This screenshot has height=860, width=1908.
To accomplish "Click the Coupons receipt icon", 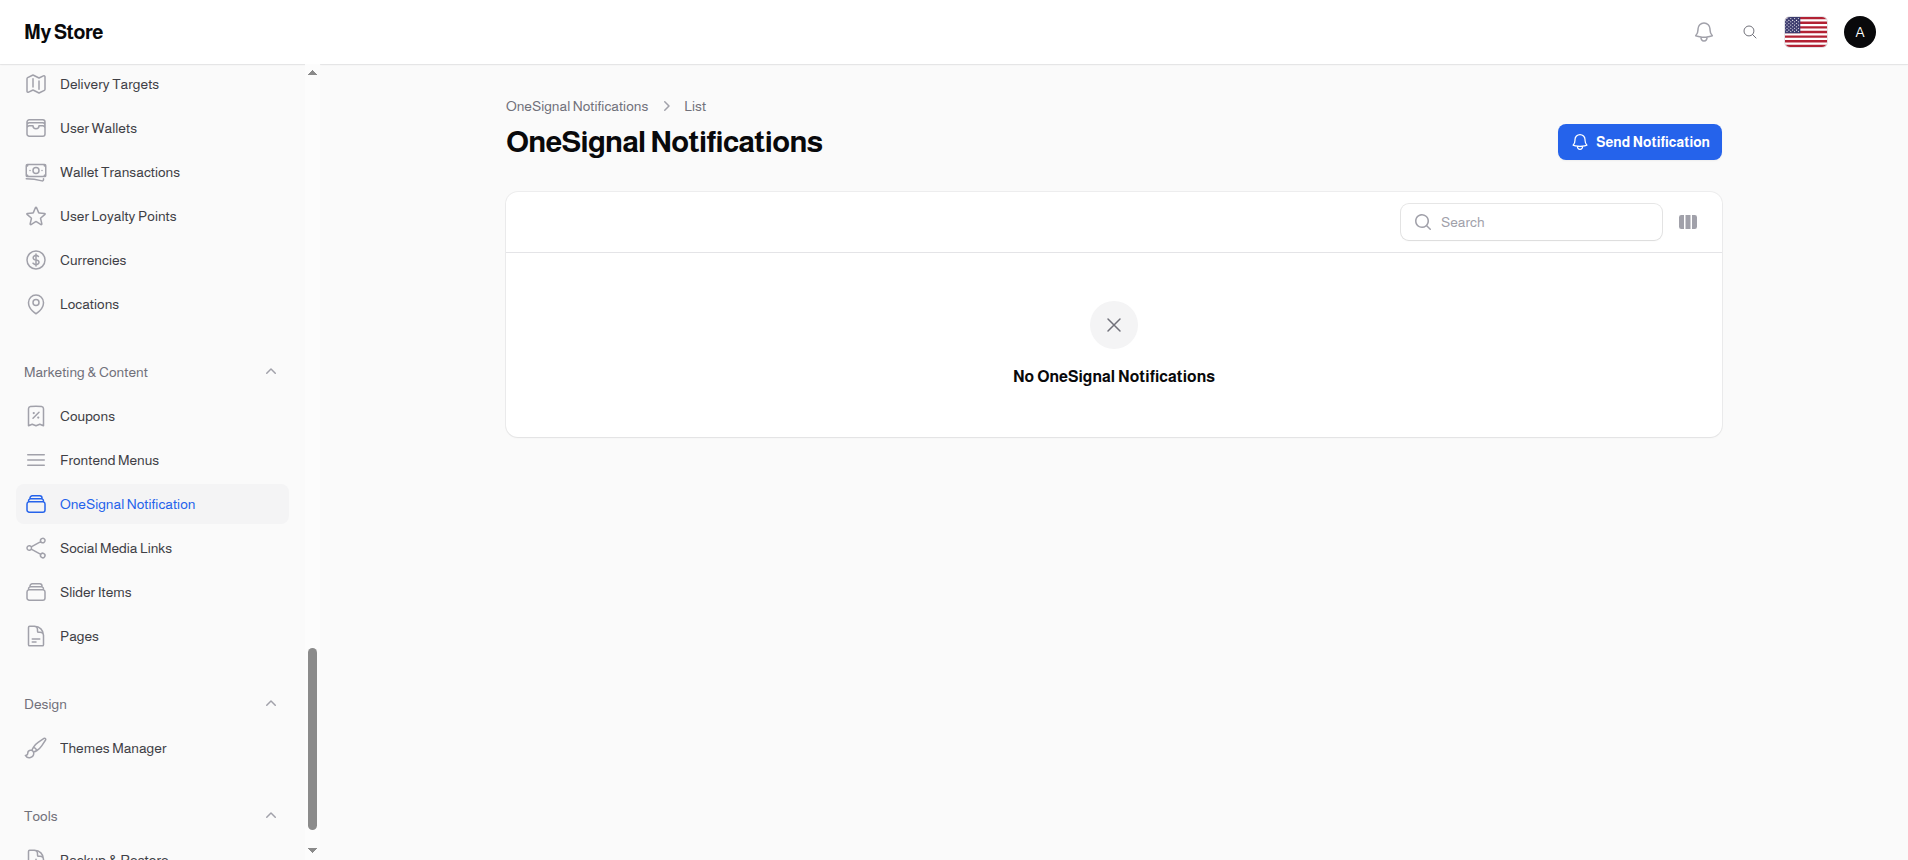I will (36, 416).
